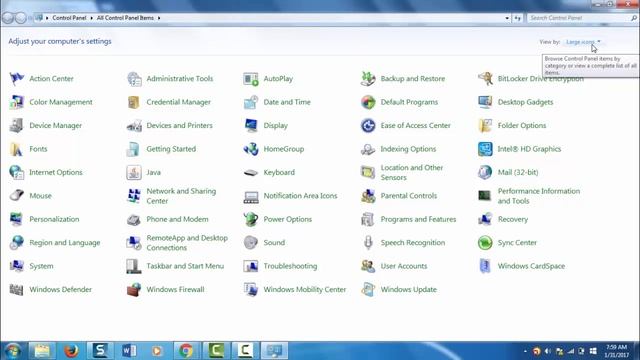
Task: Click the Folder Options icon
Action: 485,126
